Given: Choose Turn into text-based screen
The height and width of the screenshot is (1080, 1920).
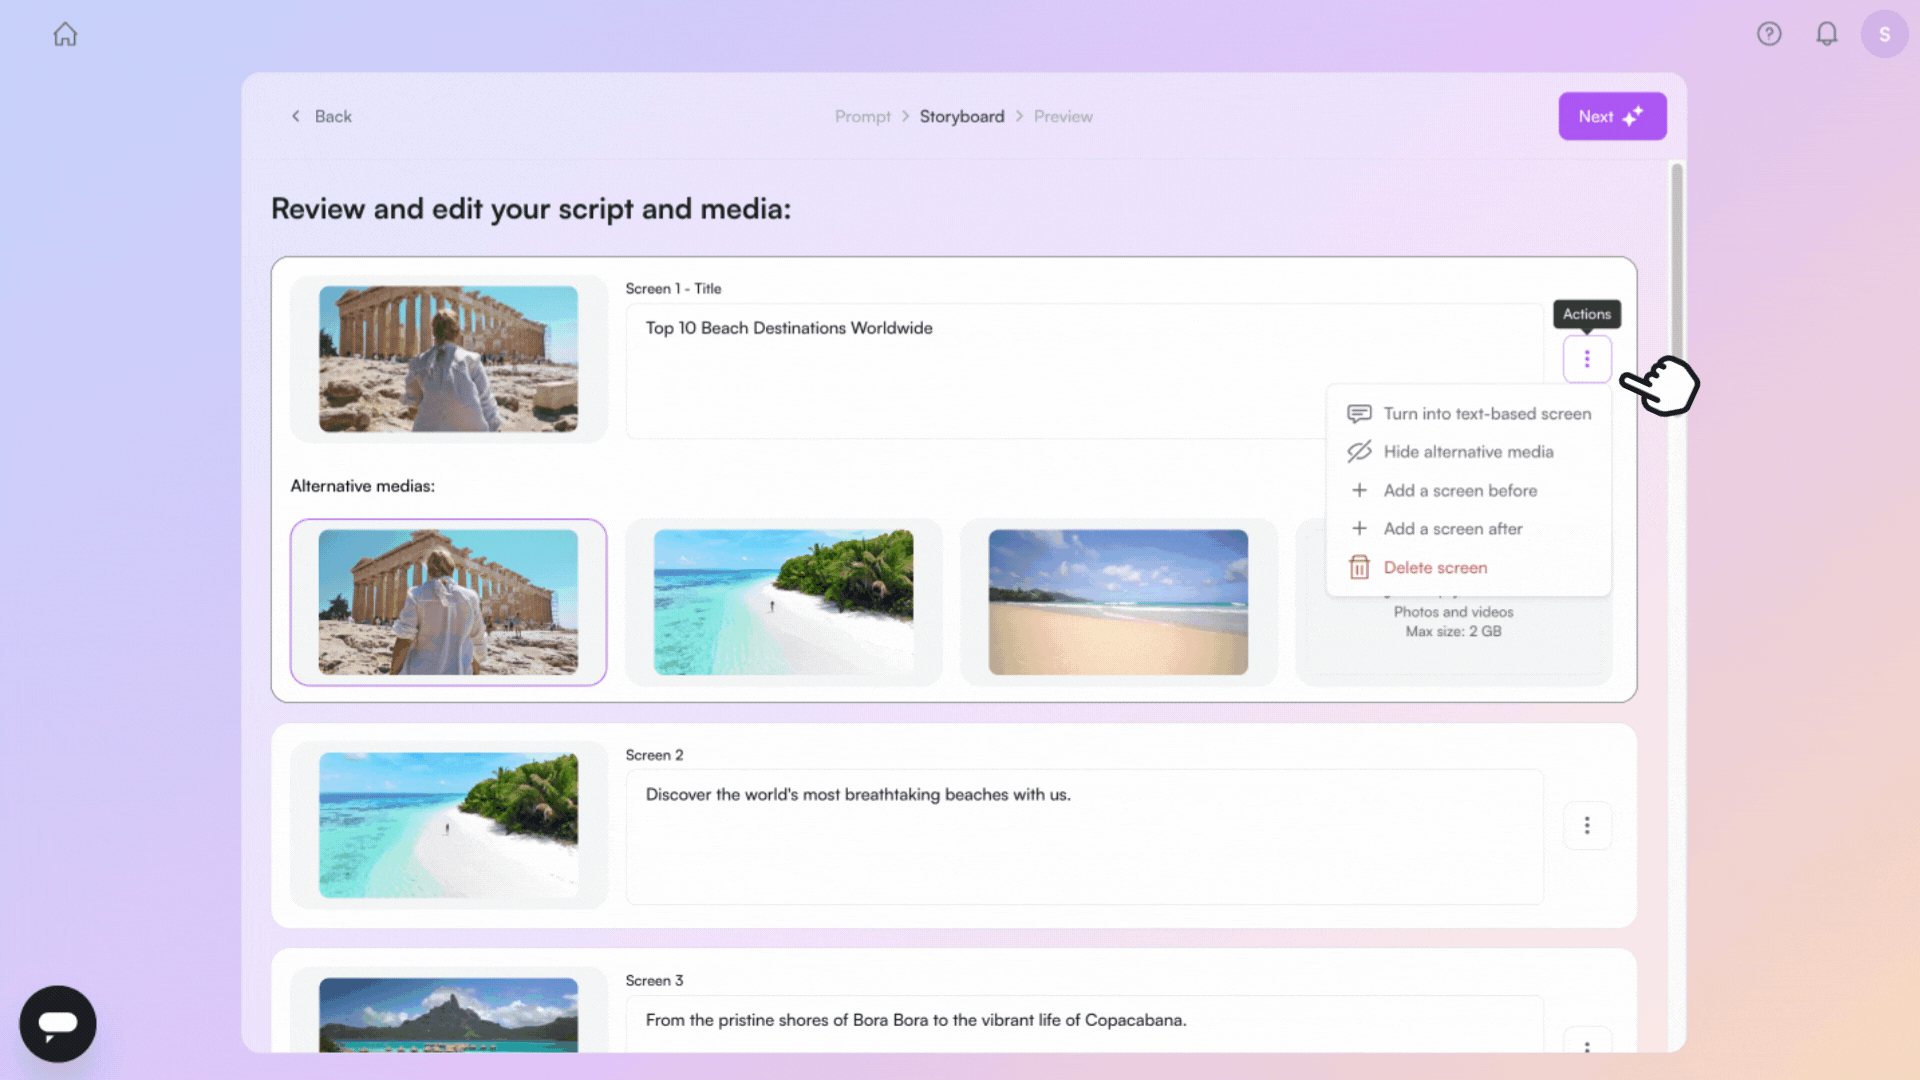Looking at the screenshot, I should pos(1469,414).
